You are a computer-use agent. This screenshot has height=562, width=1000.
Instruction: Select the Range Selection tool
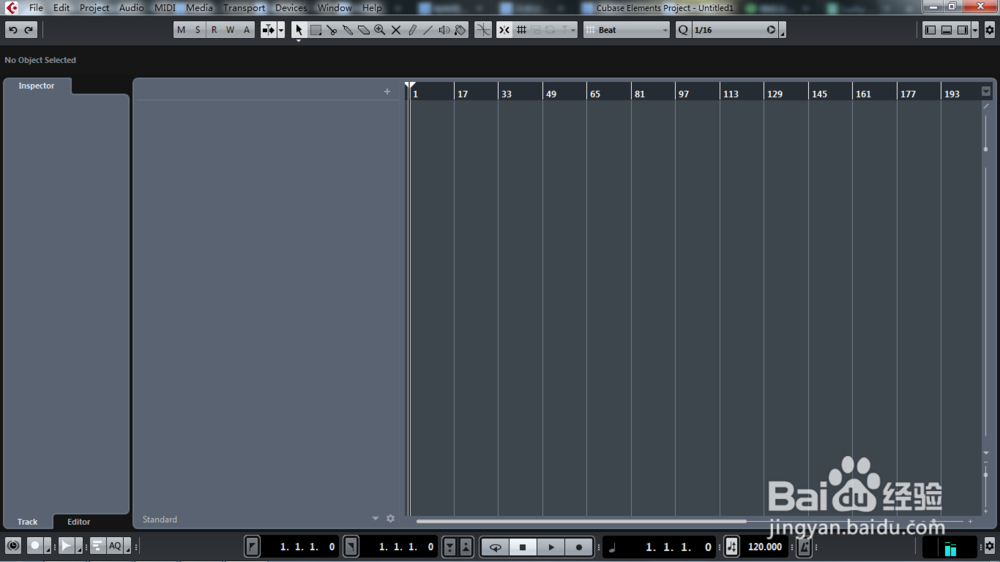316,30
